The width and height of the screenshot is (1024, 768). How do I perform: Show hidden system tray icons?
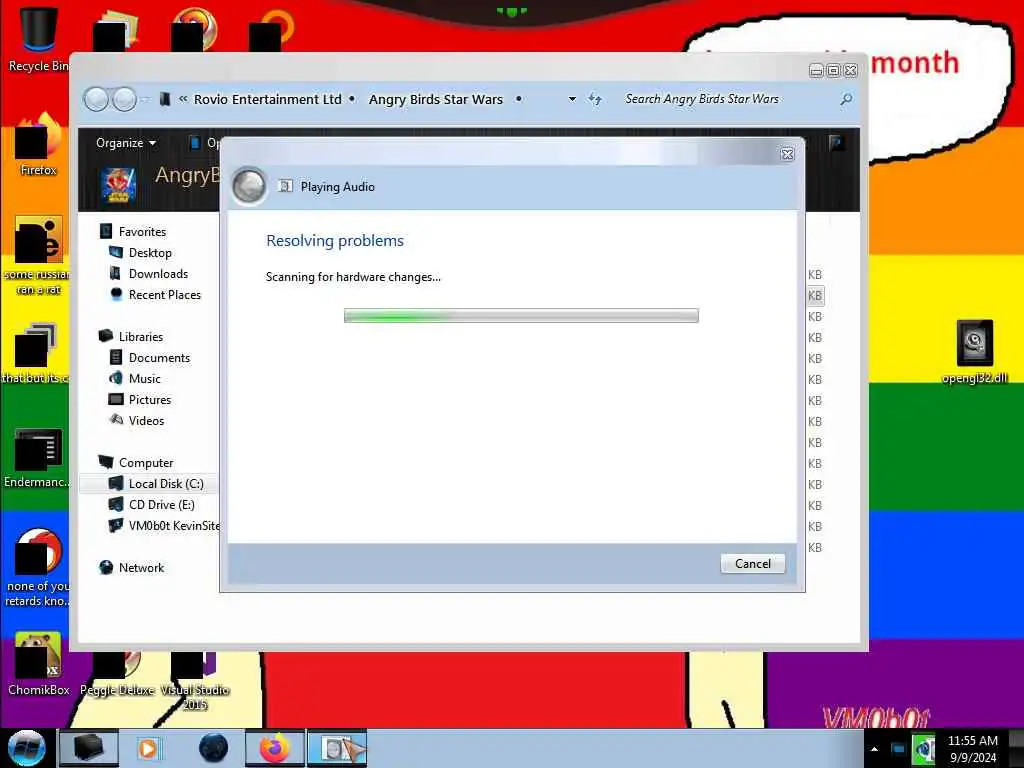[x=874, y=749]
